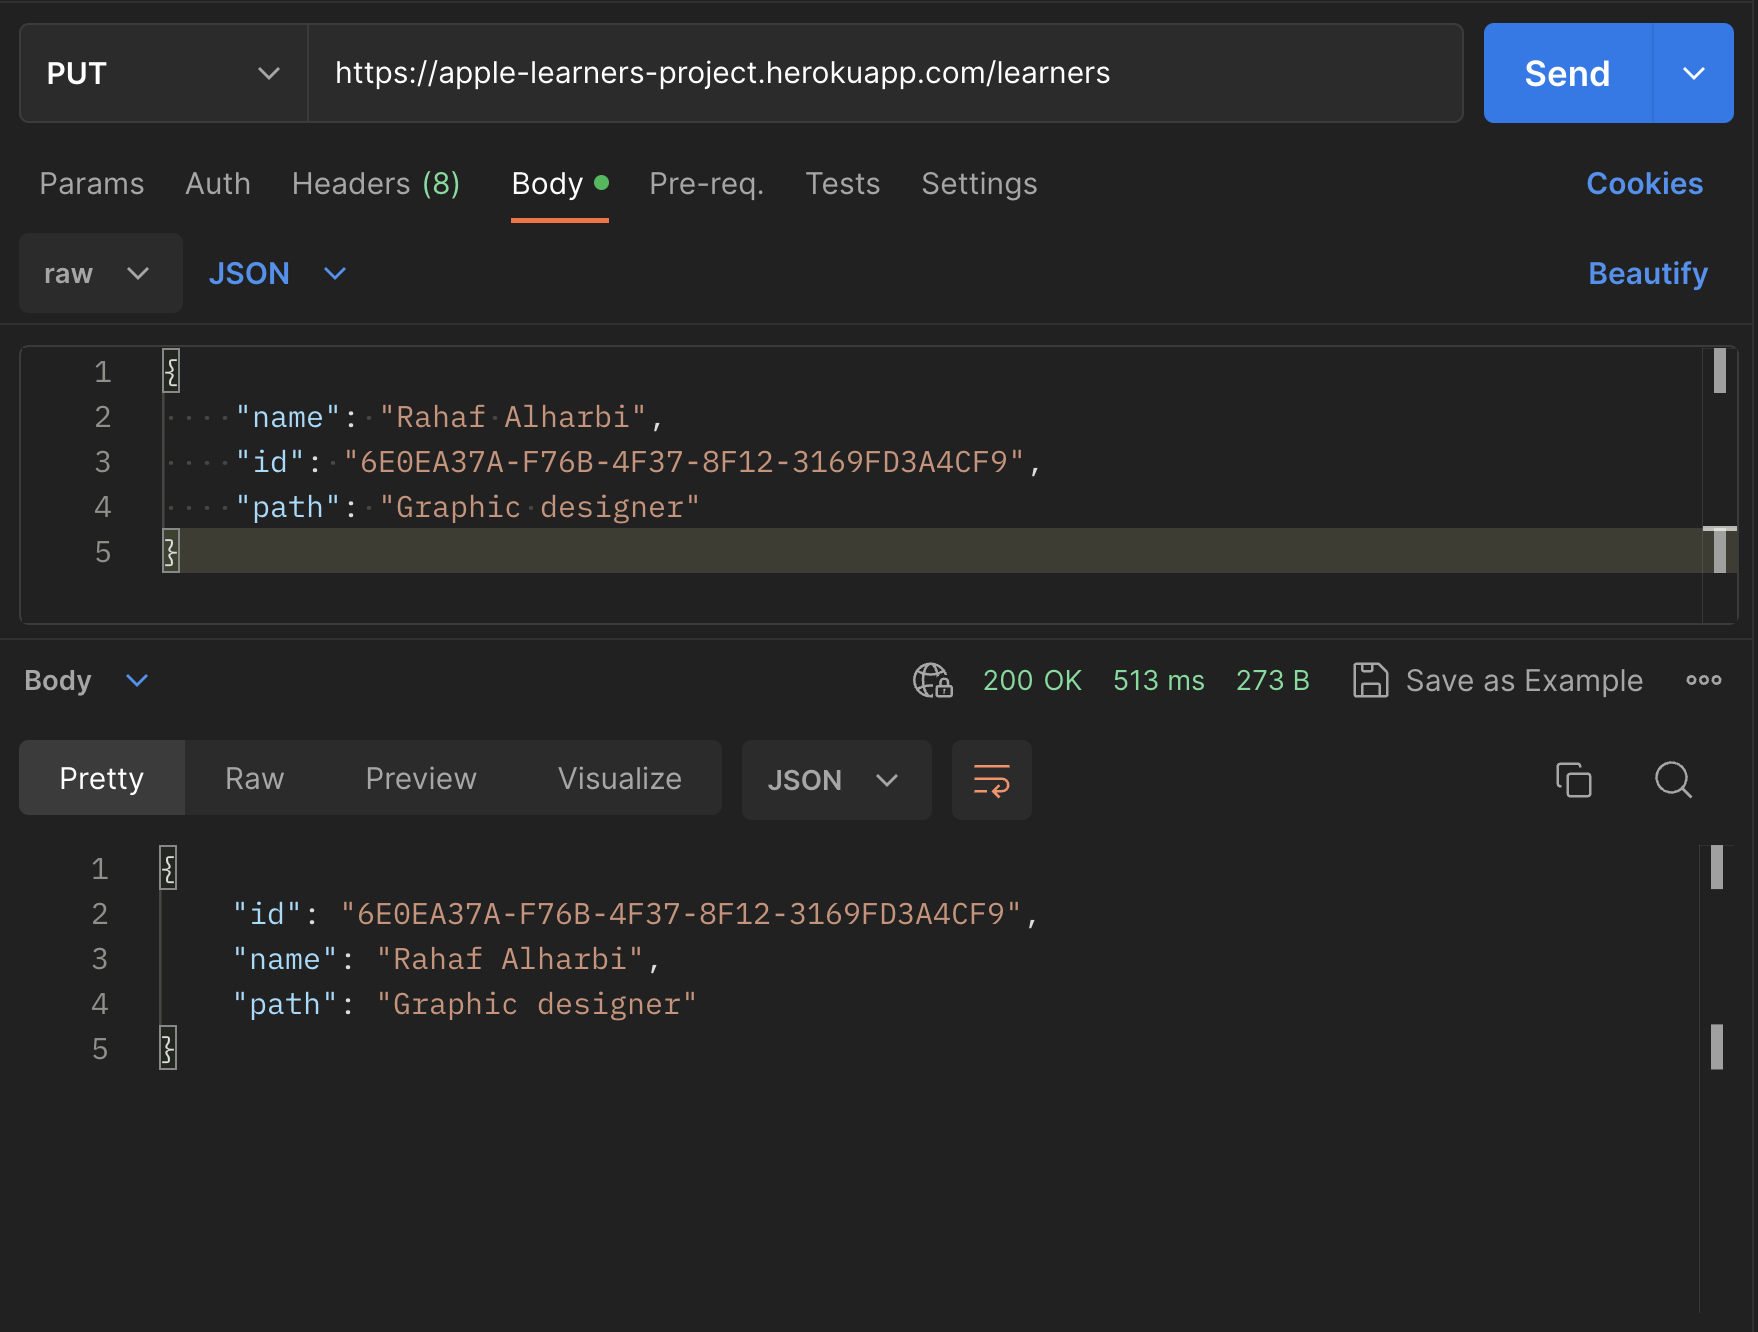This screenshot has width=1758, height=1332.
Task: Click the "Rahaf Alharbi" value in request body
Action: [513, 417]
